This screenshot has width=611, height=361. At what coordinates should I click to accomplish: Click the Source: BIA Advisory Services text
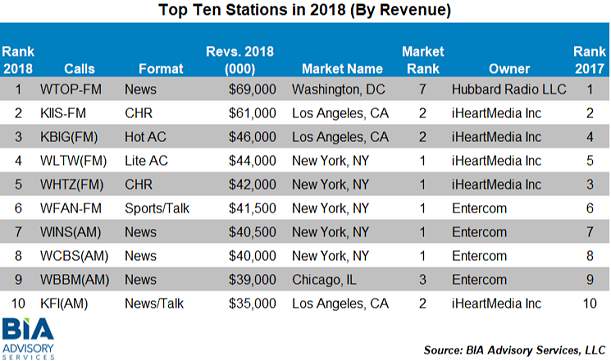point(514,350)
